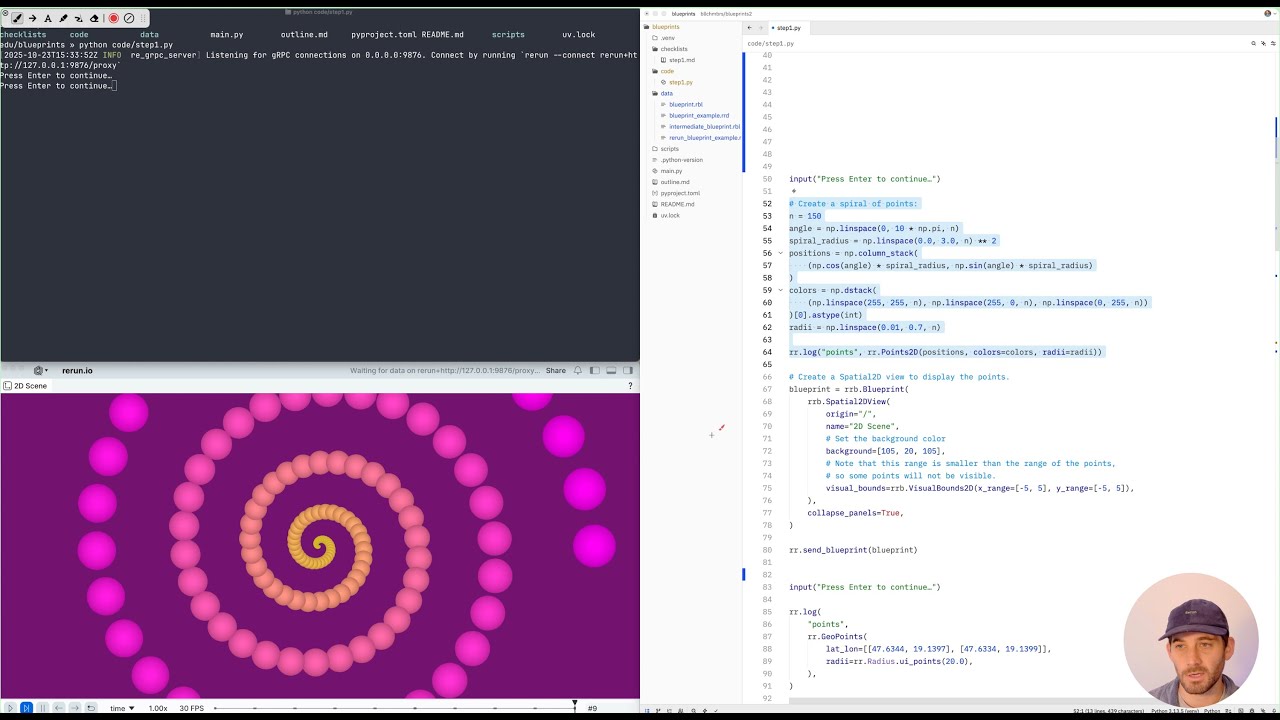Open the Rerun logo menu
The image size is (1280, 720).
click(40, 370)
